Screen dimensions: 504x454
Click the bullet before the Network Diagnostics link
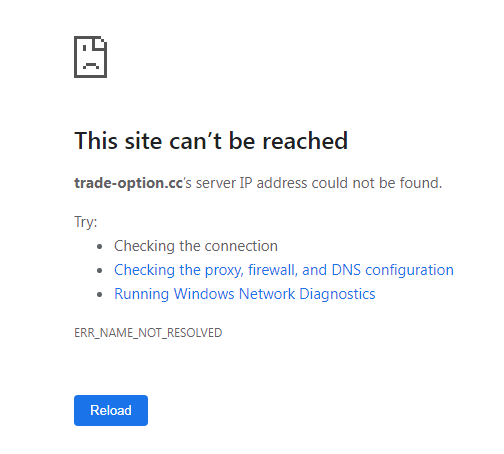pyautogui.click(x=99, y=295)
